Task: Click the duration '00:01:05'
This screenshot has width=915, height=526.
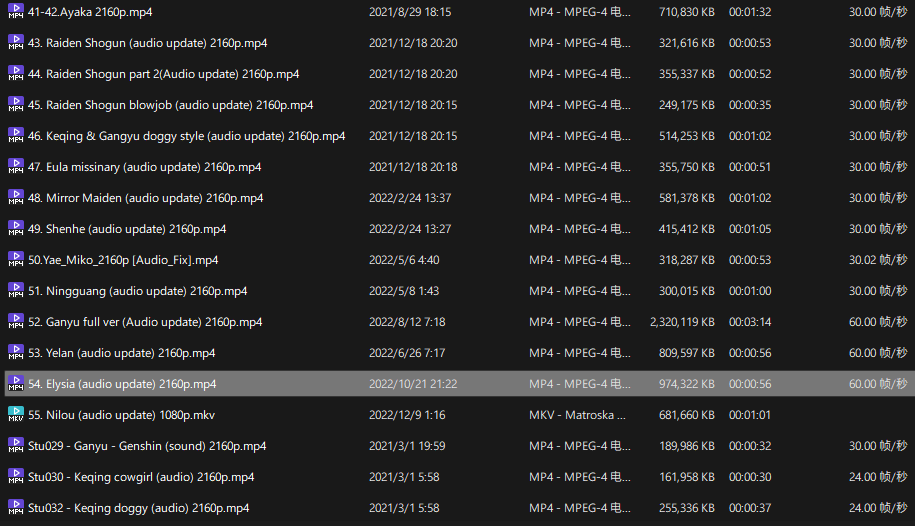Action: pos(750,229)
